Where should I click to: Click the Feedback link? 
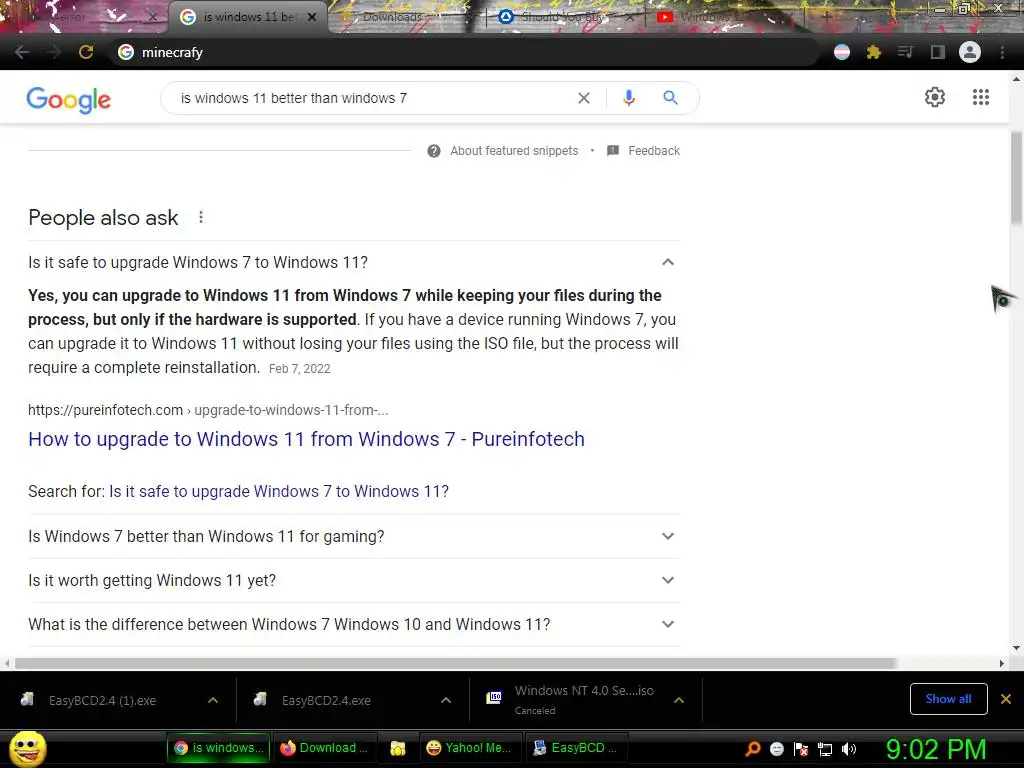click(x=654, y=151)
